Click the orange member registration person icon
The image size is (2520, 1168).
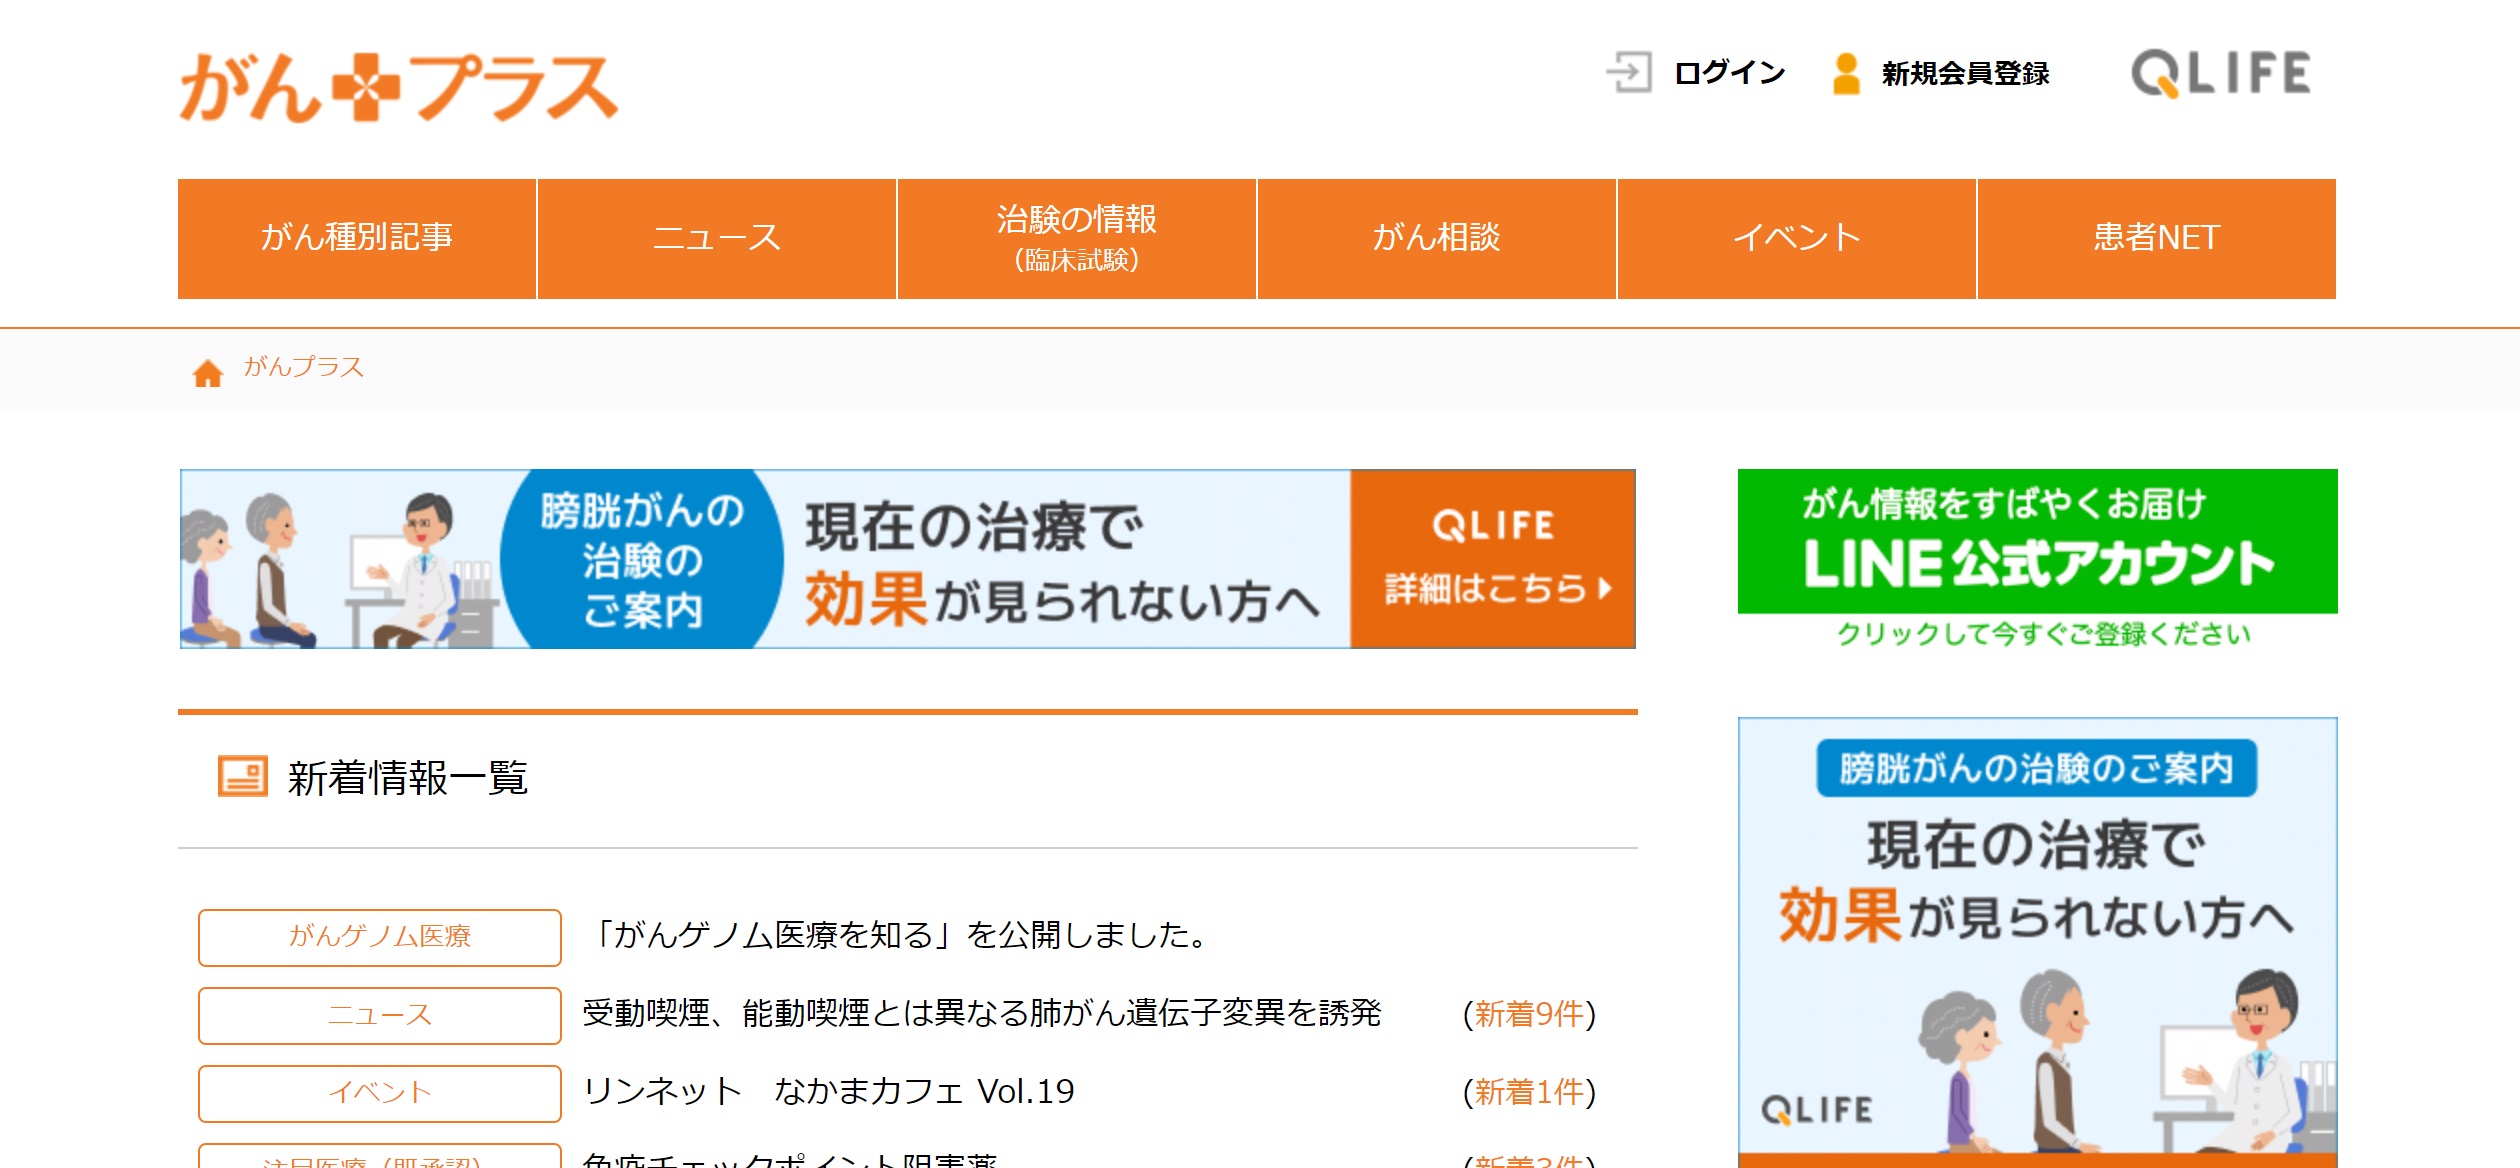pos(1846,73)
